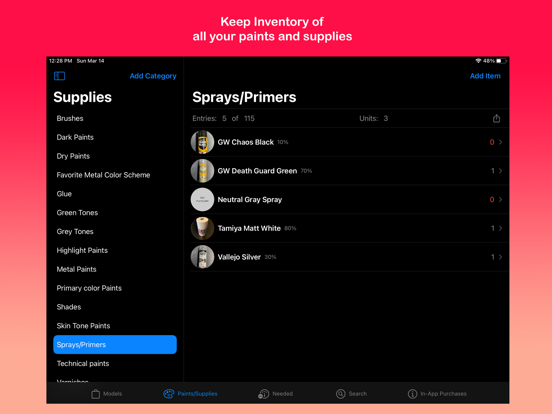Open Technical paints category
The image size is (552, 414).
pos(115,364)
